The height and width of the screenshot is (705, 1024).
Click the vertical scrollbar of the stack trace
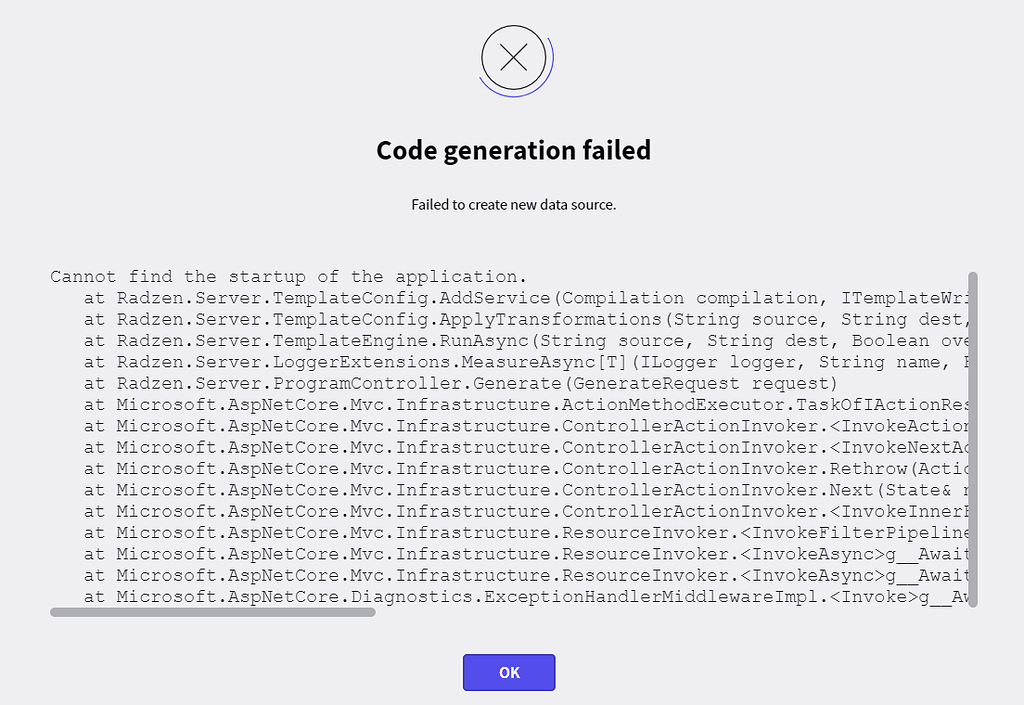point(973,440)
